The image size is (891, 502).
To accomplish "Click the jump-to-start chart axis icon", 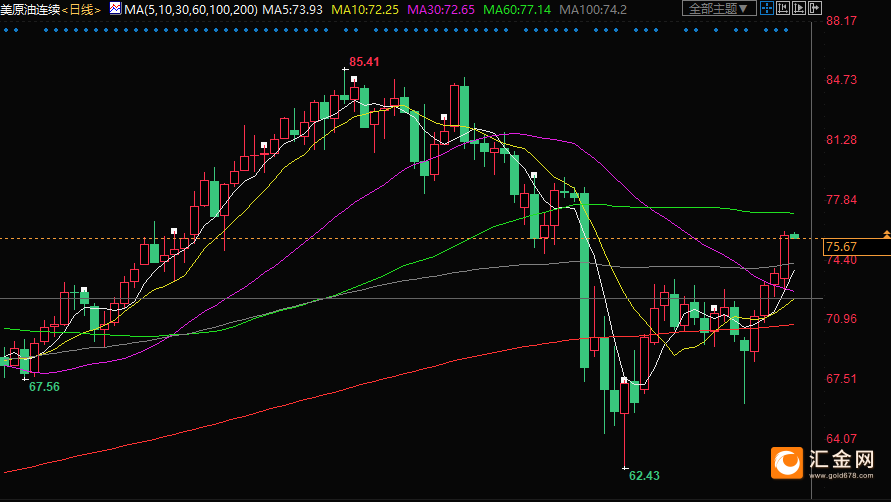I will pos(782,8).
